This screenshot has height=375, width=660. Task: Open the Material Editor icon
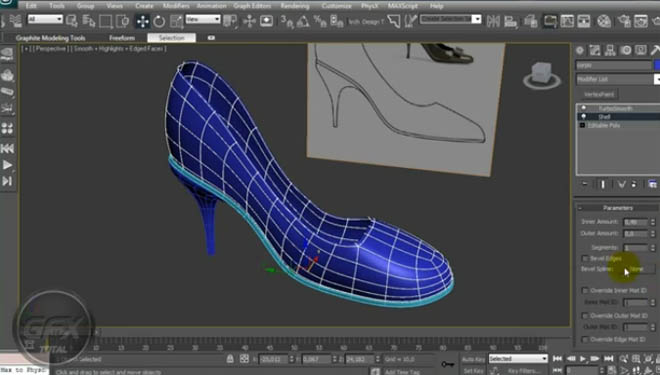point(604,21)
